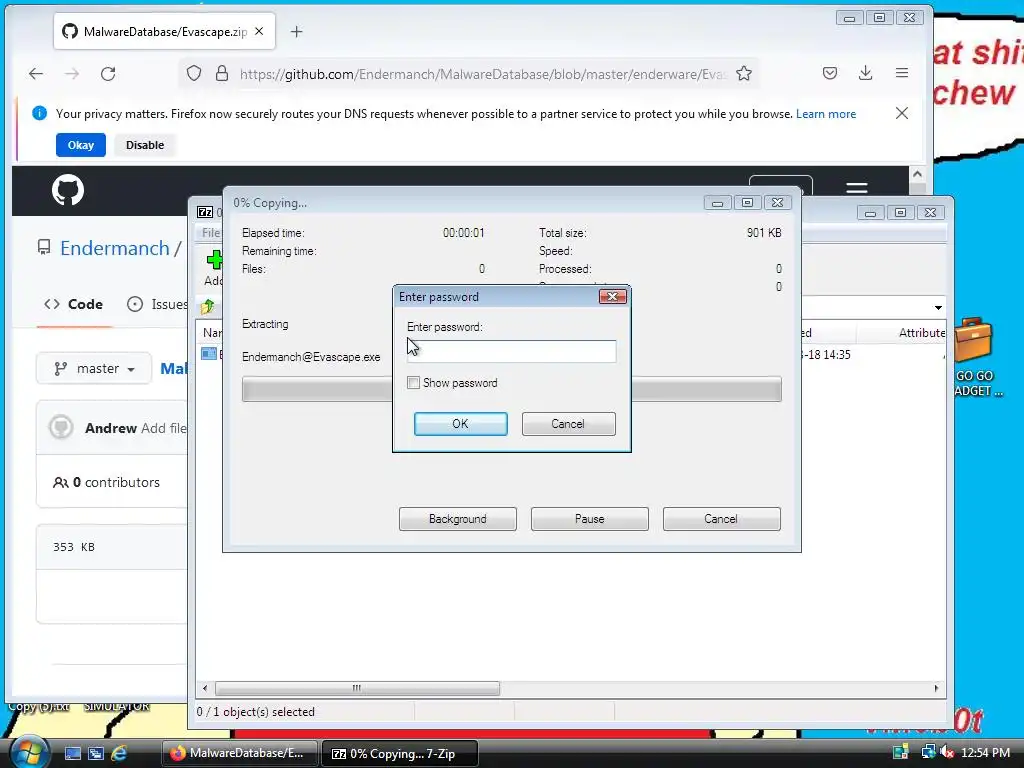This screenshot has width=1024, height=768.
Task: Accept DNS notice with Okay
Action: (x=81, y=145)
